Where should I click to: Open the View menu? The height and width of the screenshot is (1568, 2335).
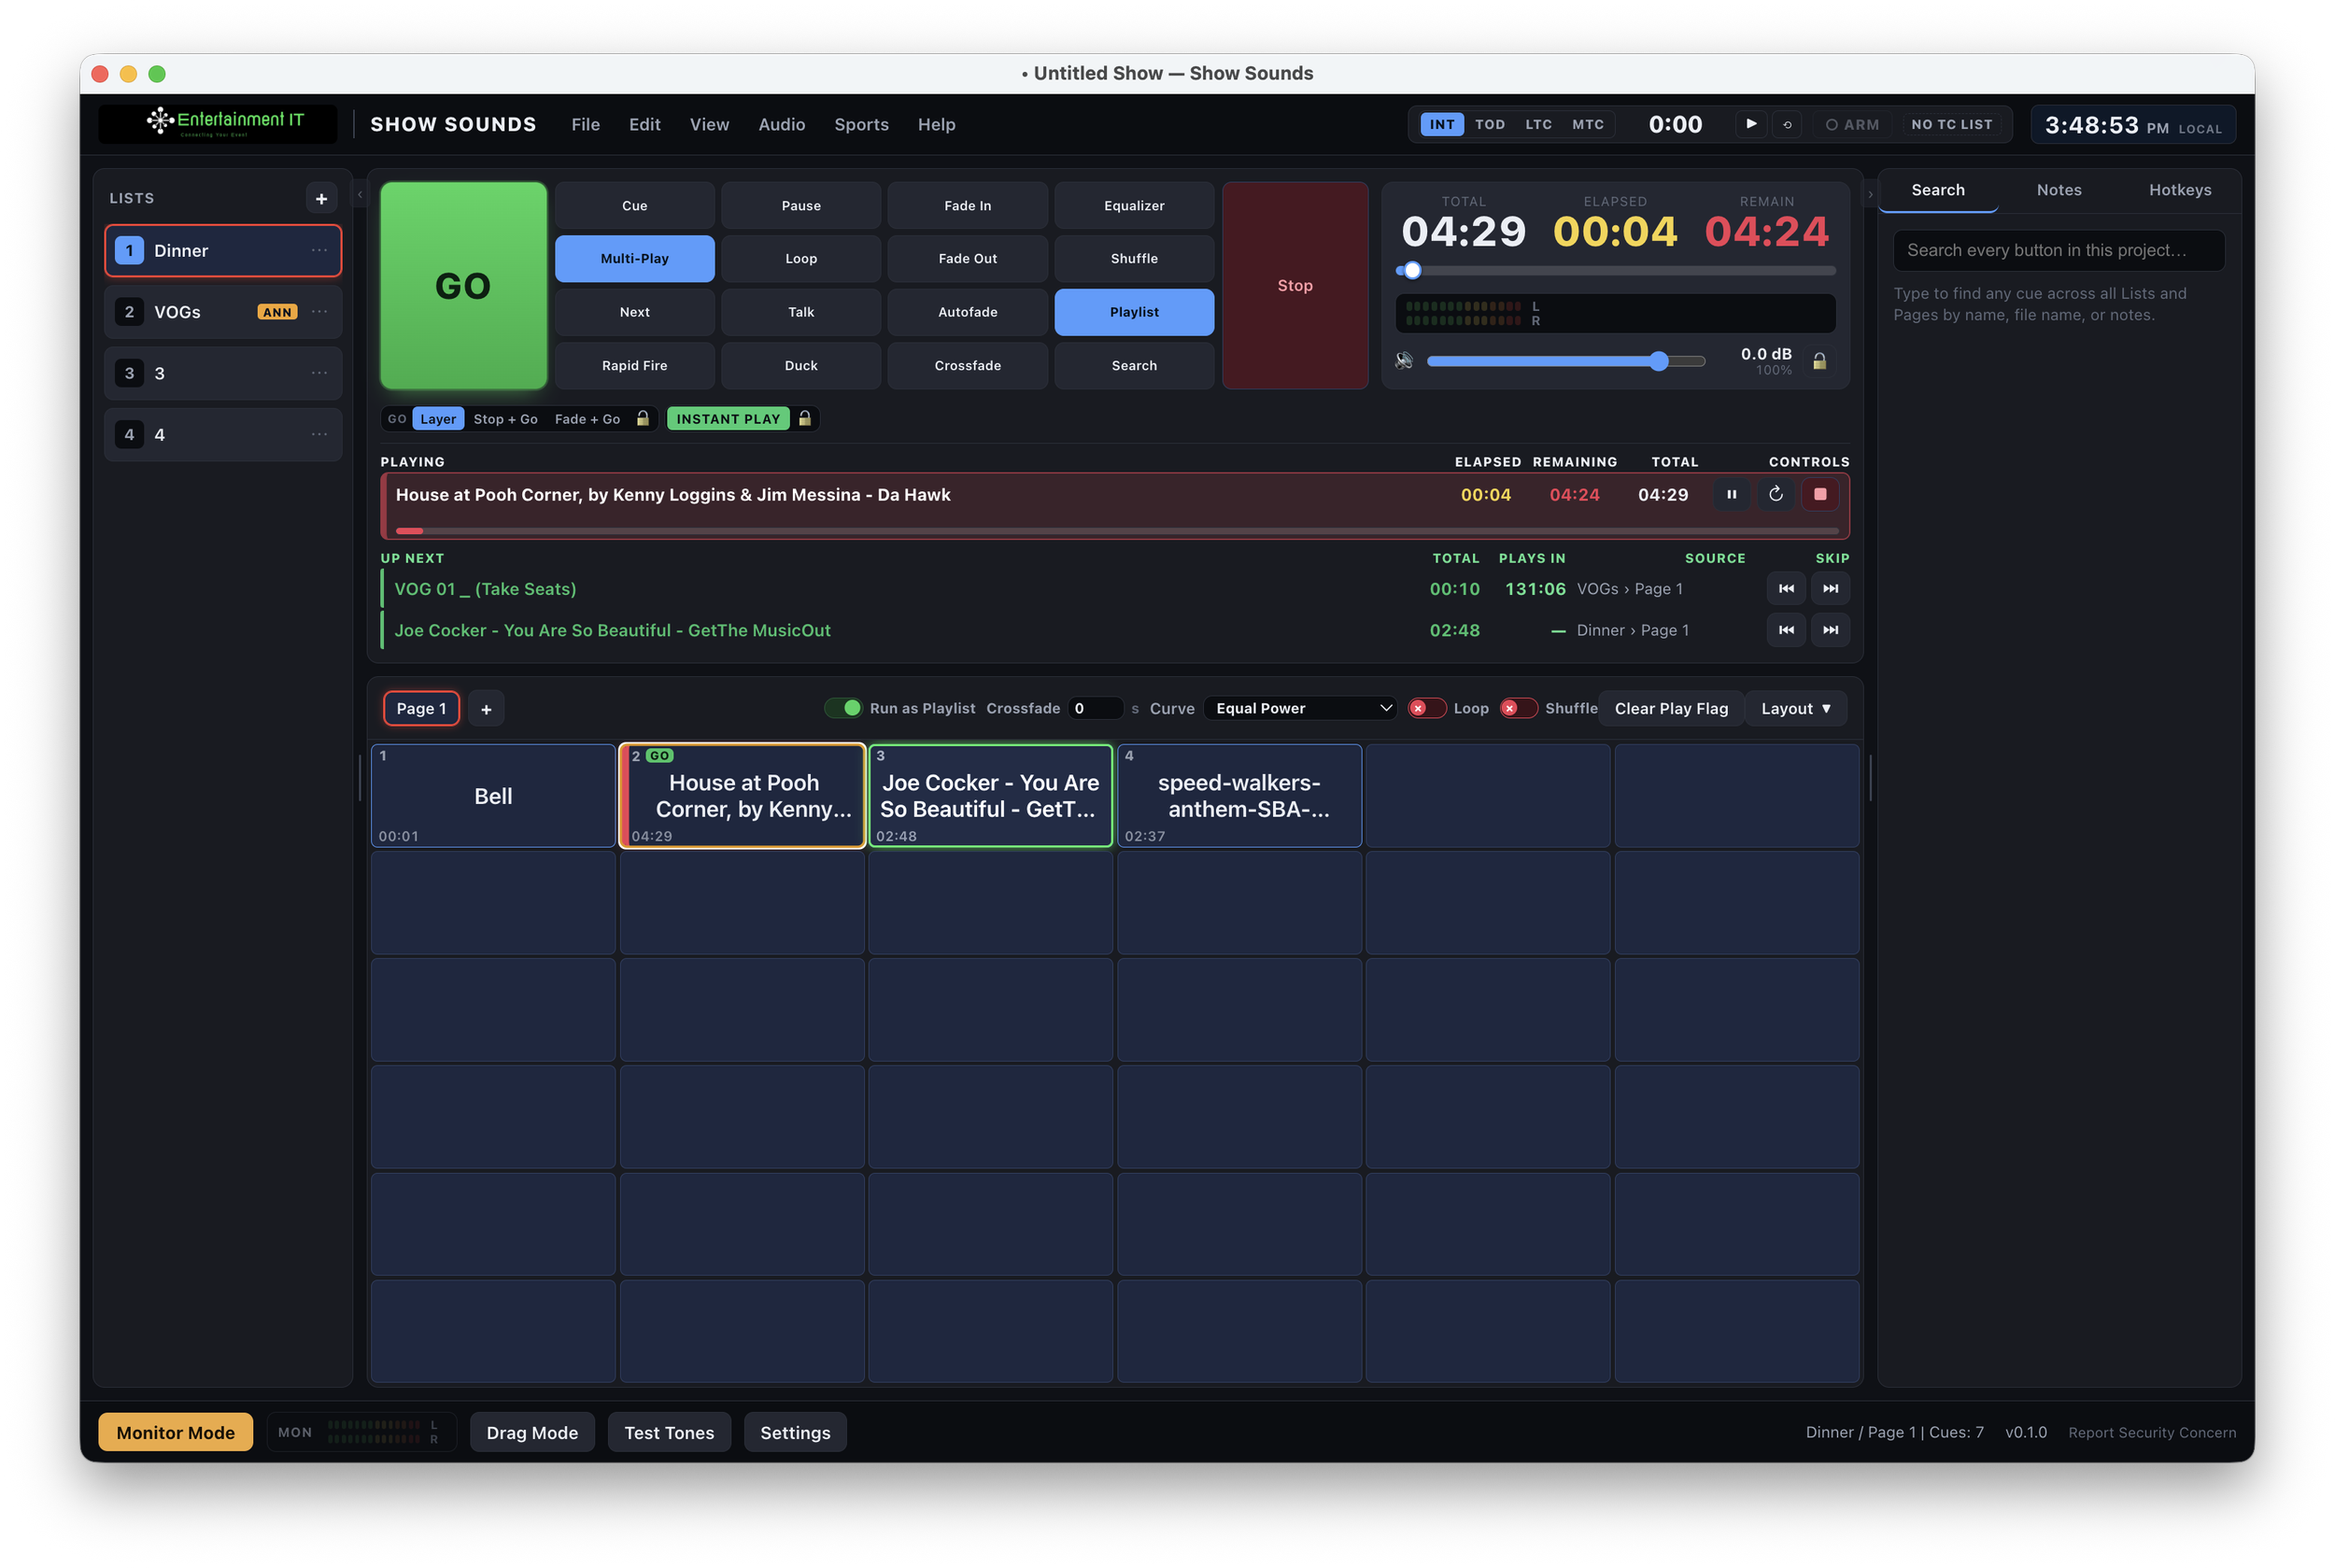pos(709,124)
